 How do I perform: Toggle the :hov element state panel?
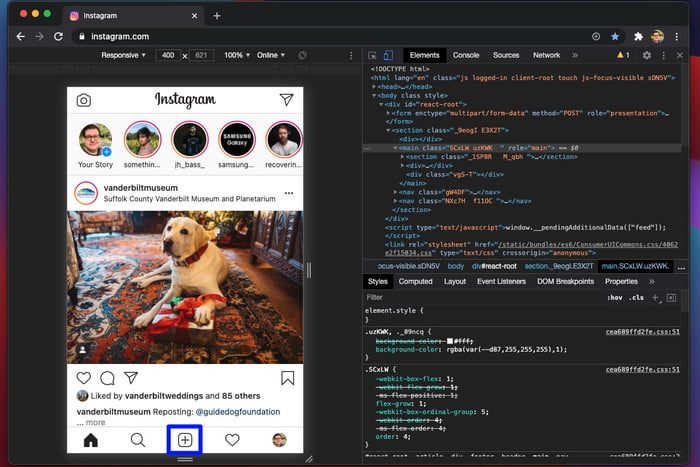615,298
